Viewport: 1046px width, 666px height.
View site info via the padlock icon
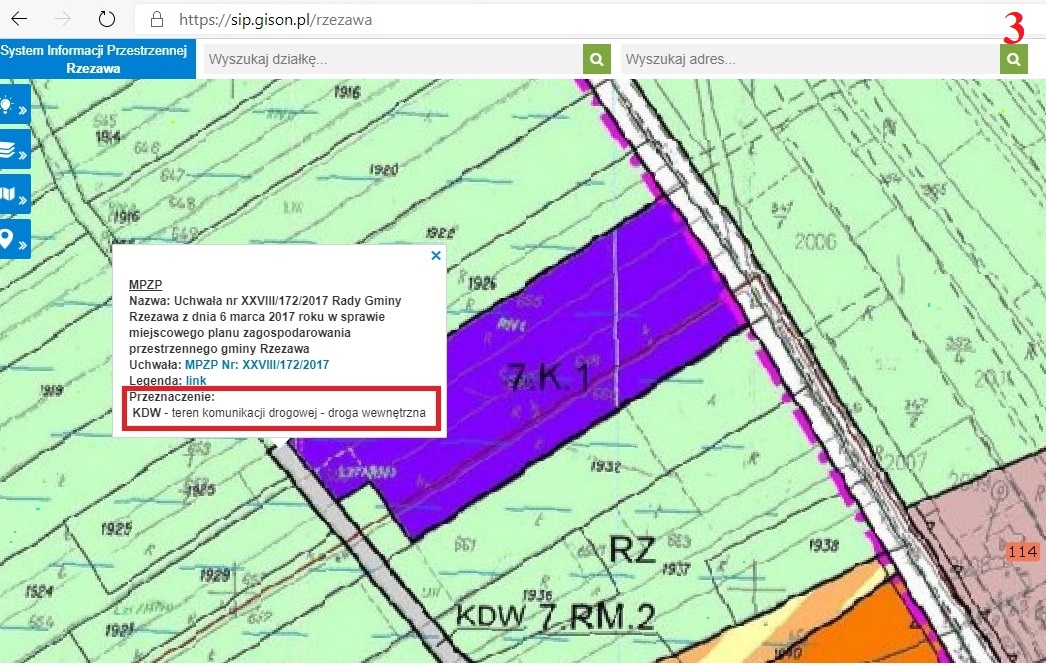pyautogui.click(x=157, y=19)
